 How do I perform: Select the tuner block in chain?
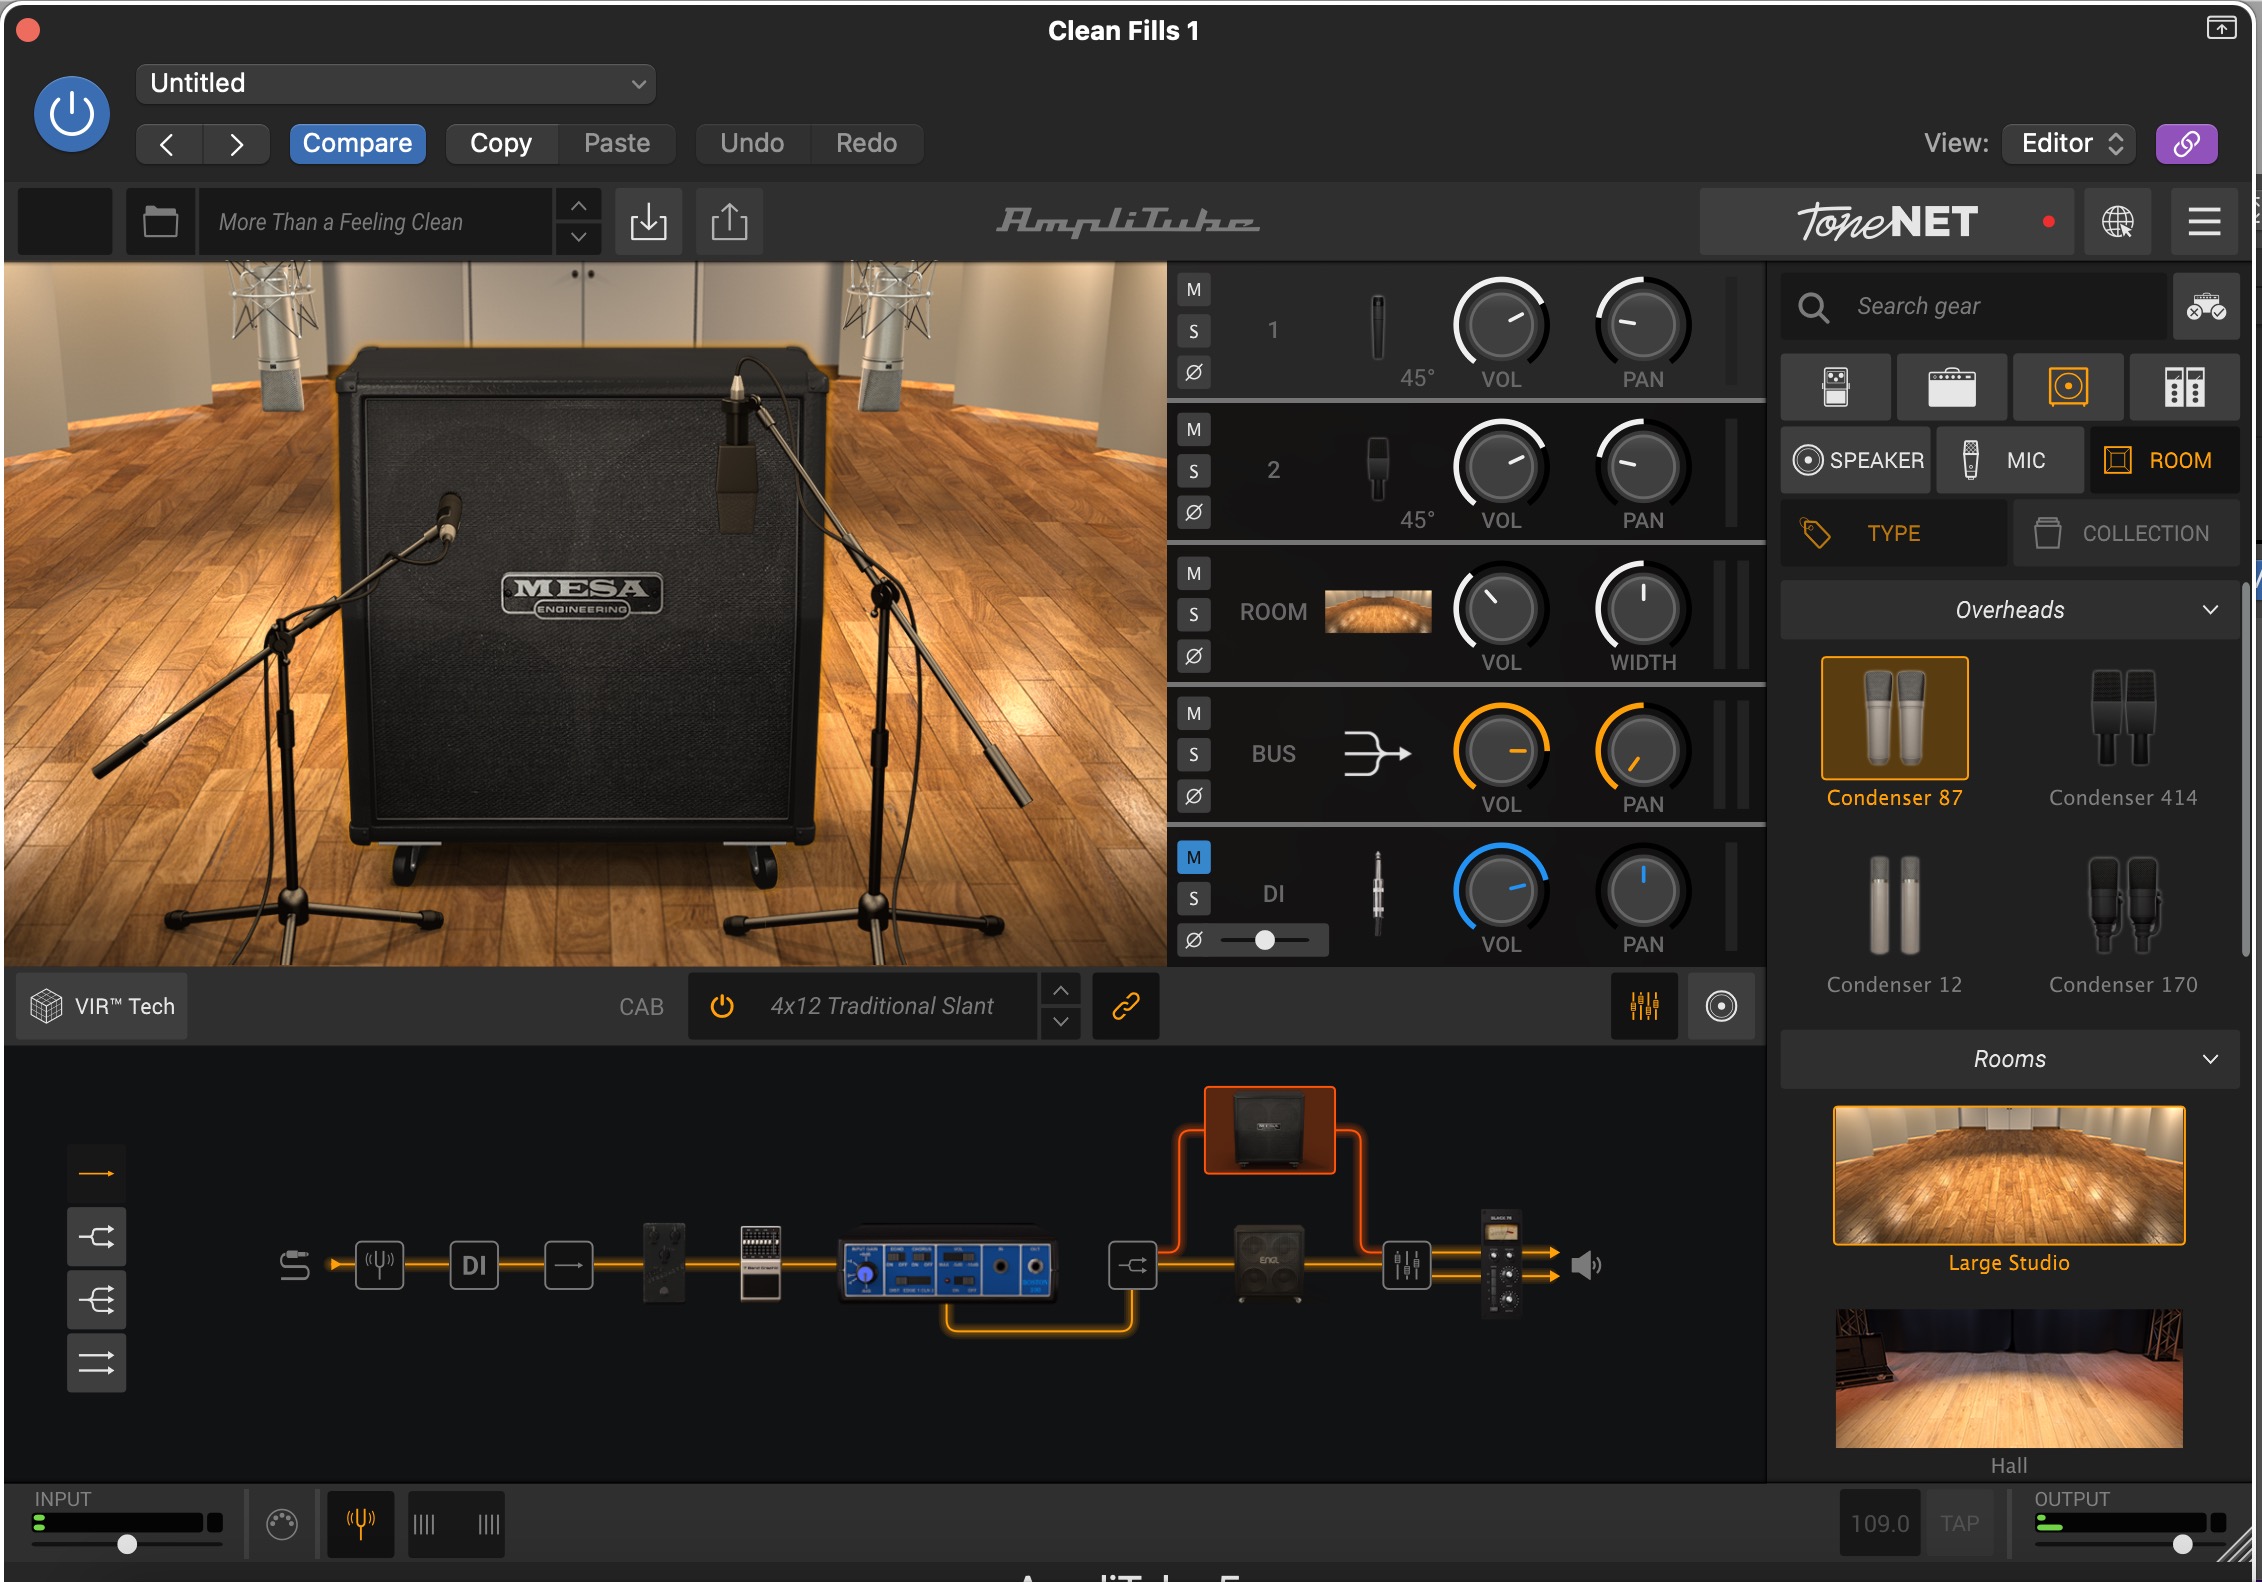click(380, 1265)
